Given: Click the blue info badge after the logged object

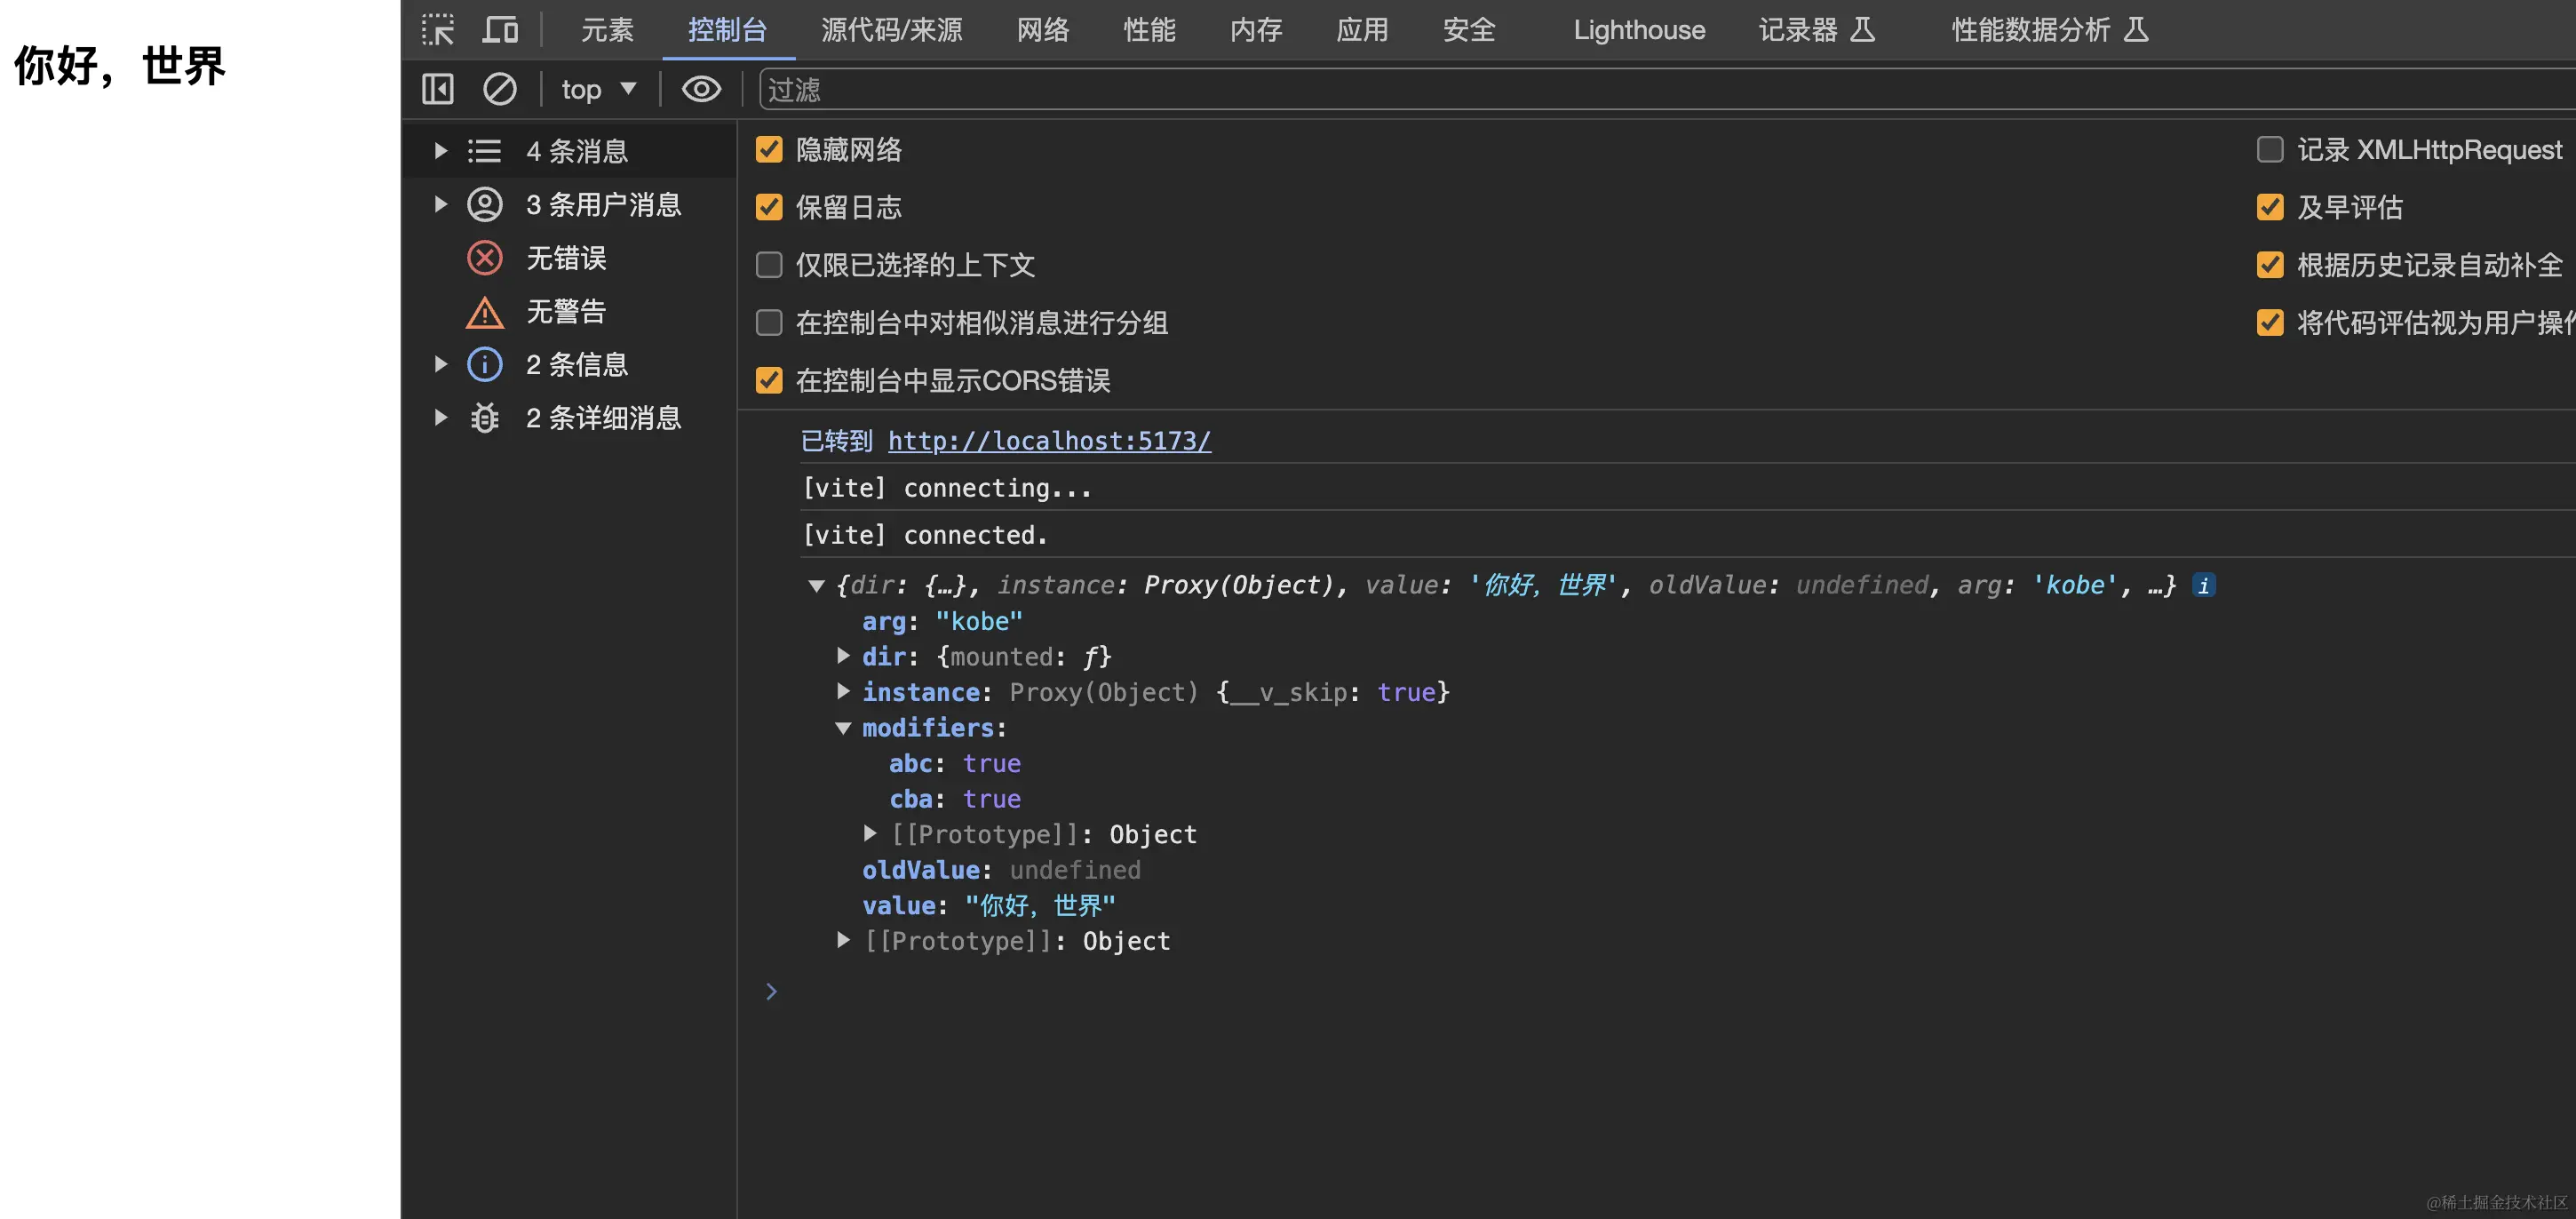Looking at the screenshot, I should pos(2203,585).
